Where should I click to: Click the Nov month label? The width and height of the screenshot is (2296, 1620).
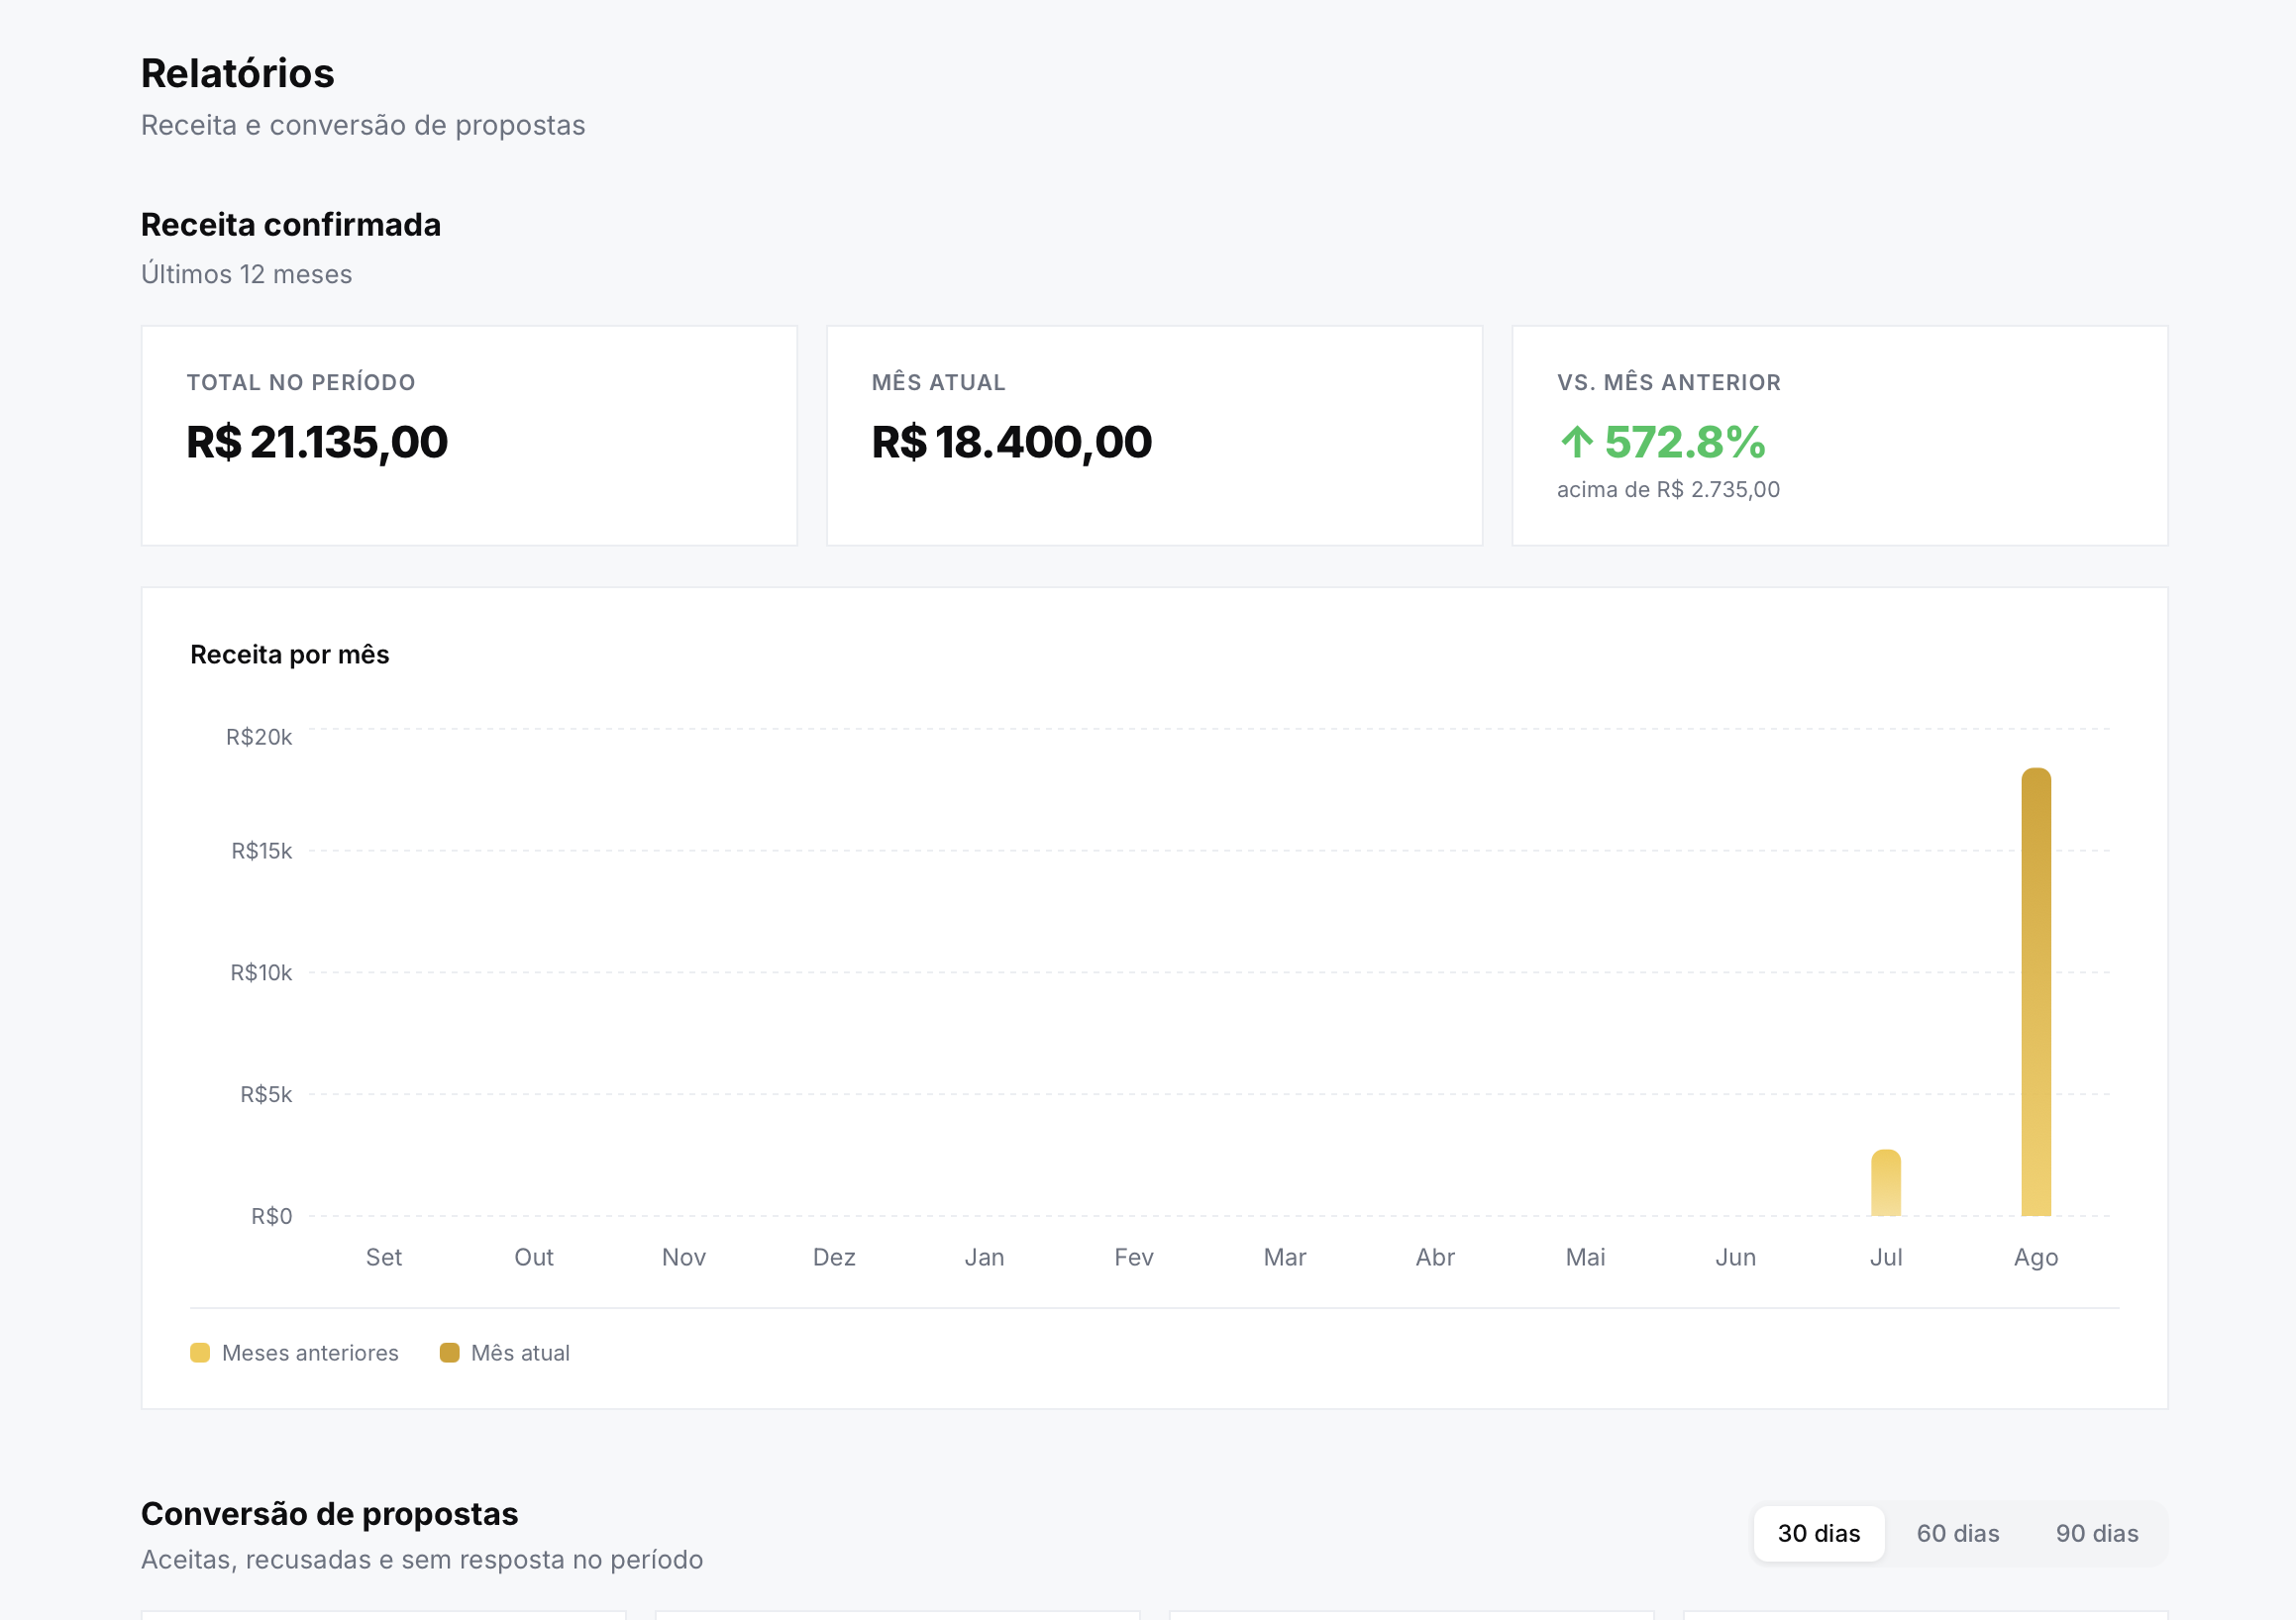(x=684, y=1258)
